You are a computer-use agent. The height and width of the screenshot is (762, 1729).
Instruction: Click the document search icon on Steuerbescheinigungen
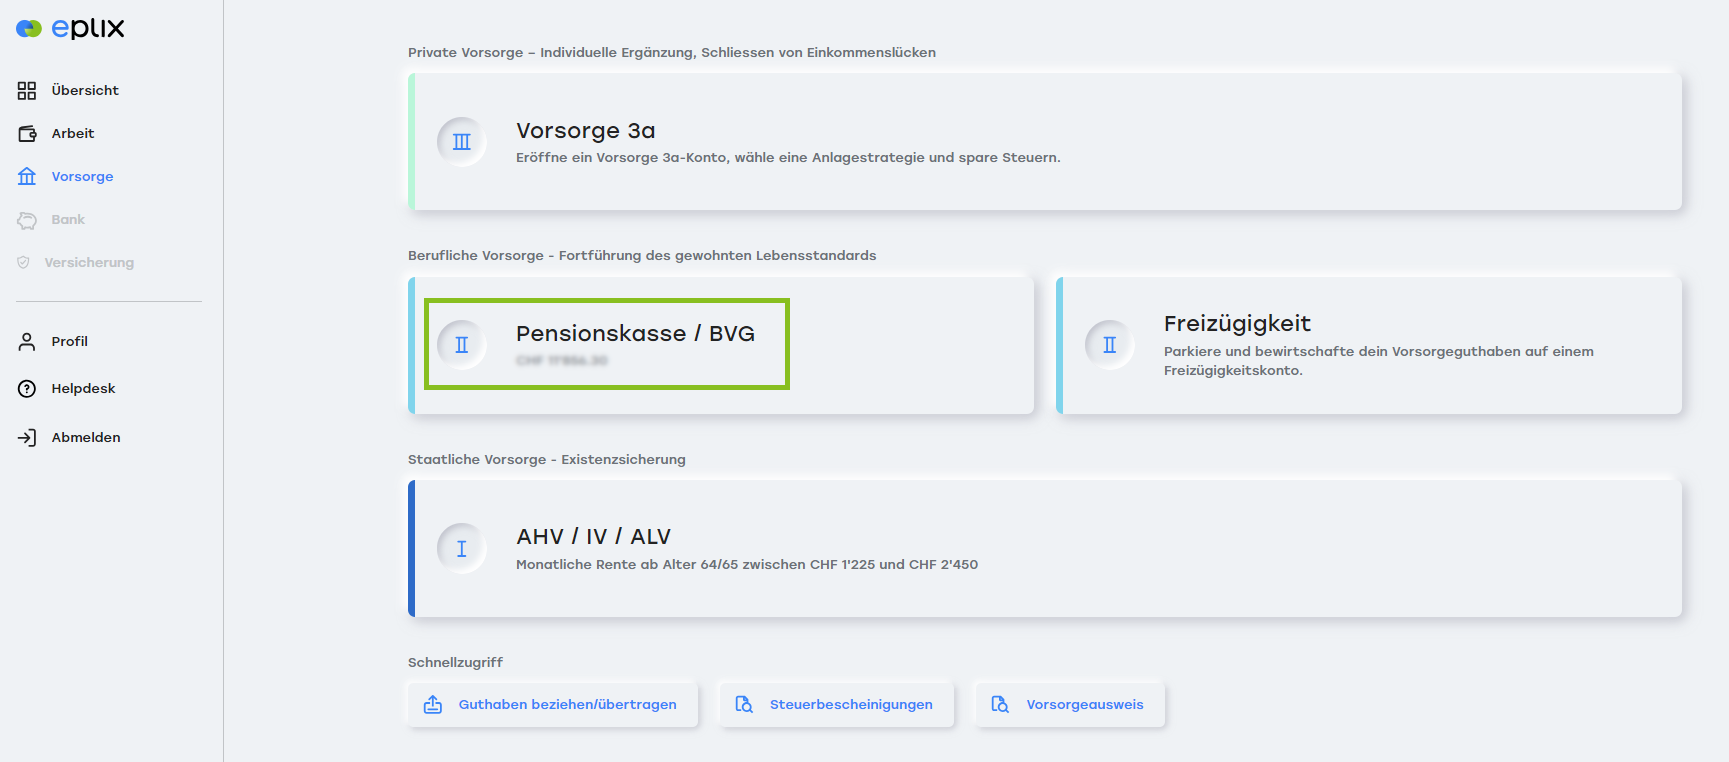[x=744, y=705]
